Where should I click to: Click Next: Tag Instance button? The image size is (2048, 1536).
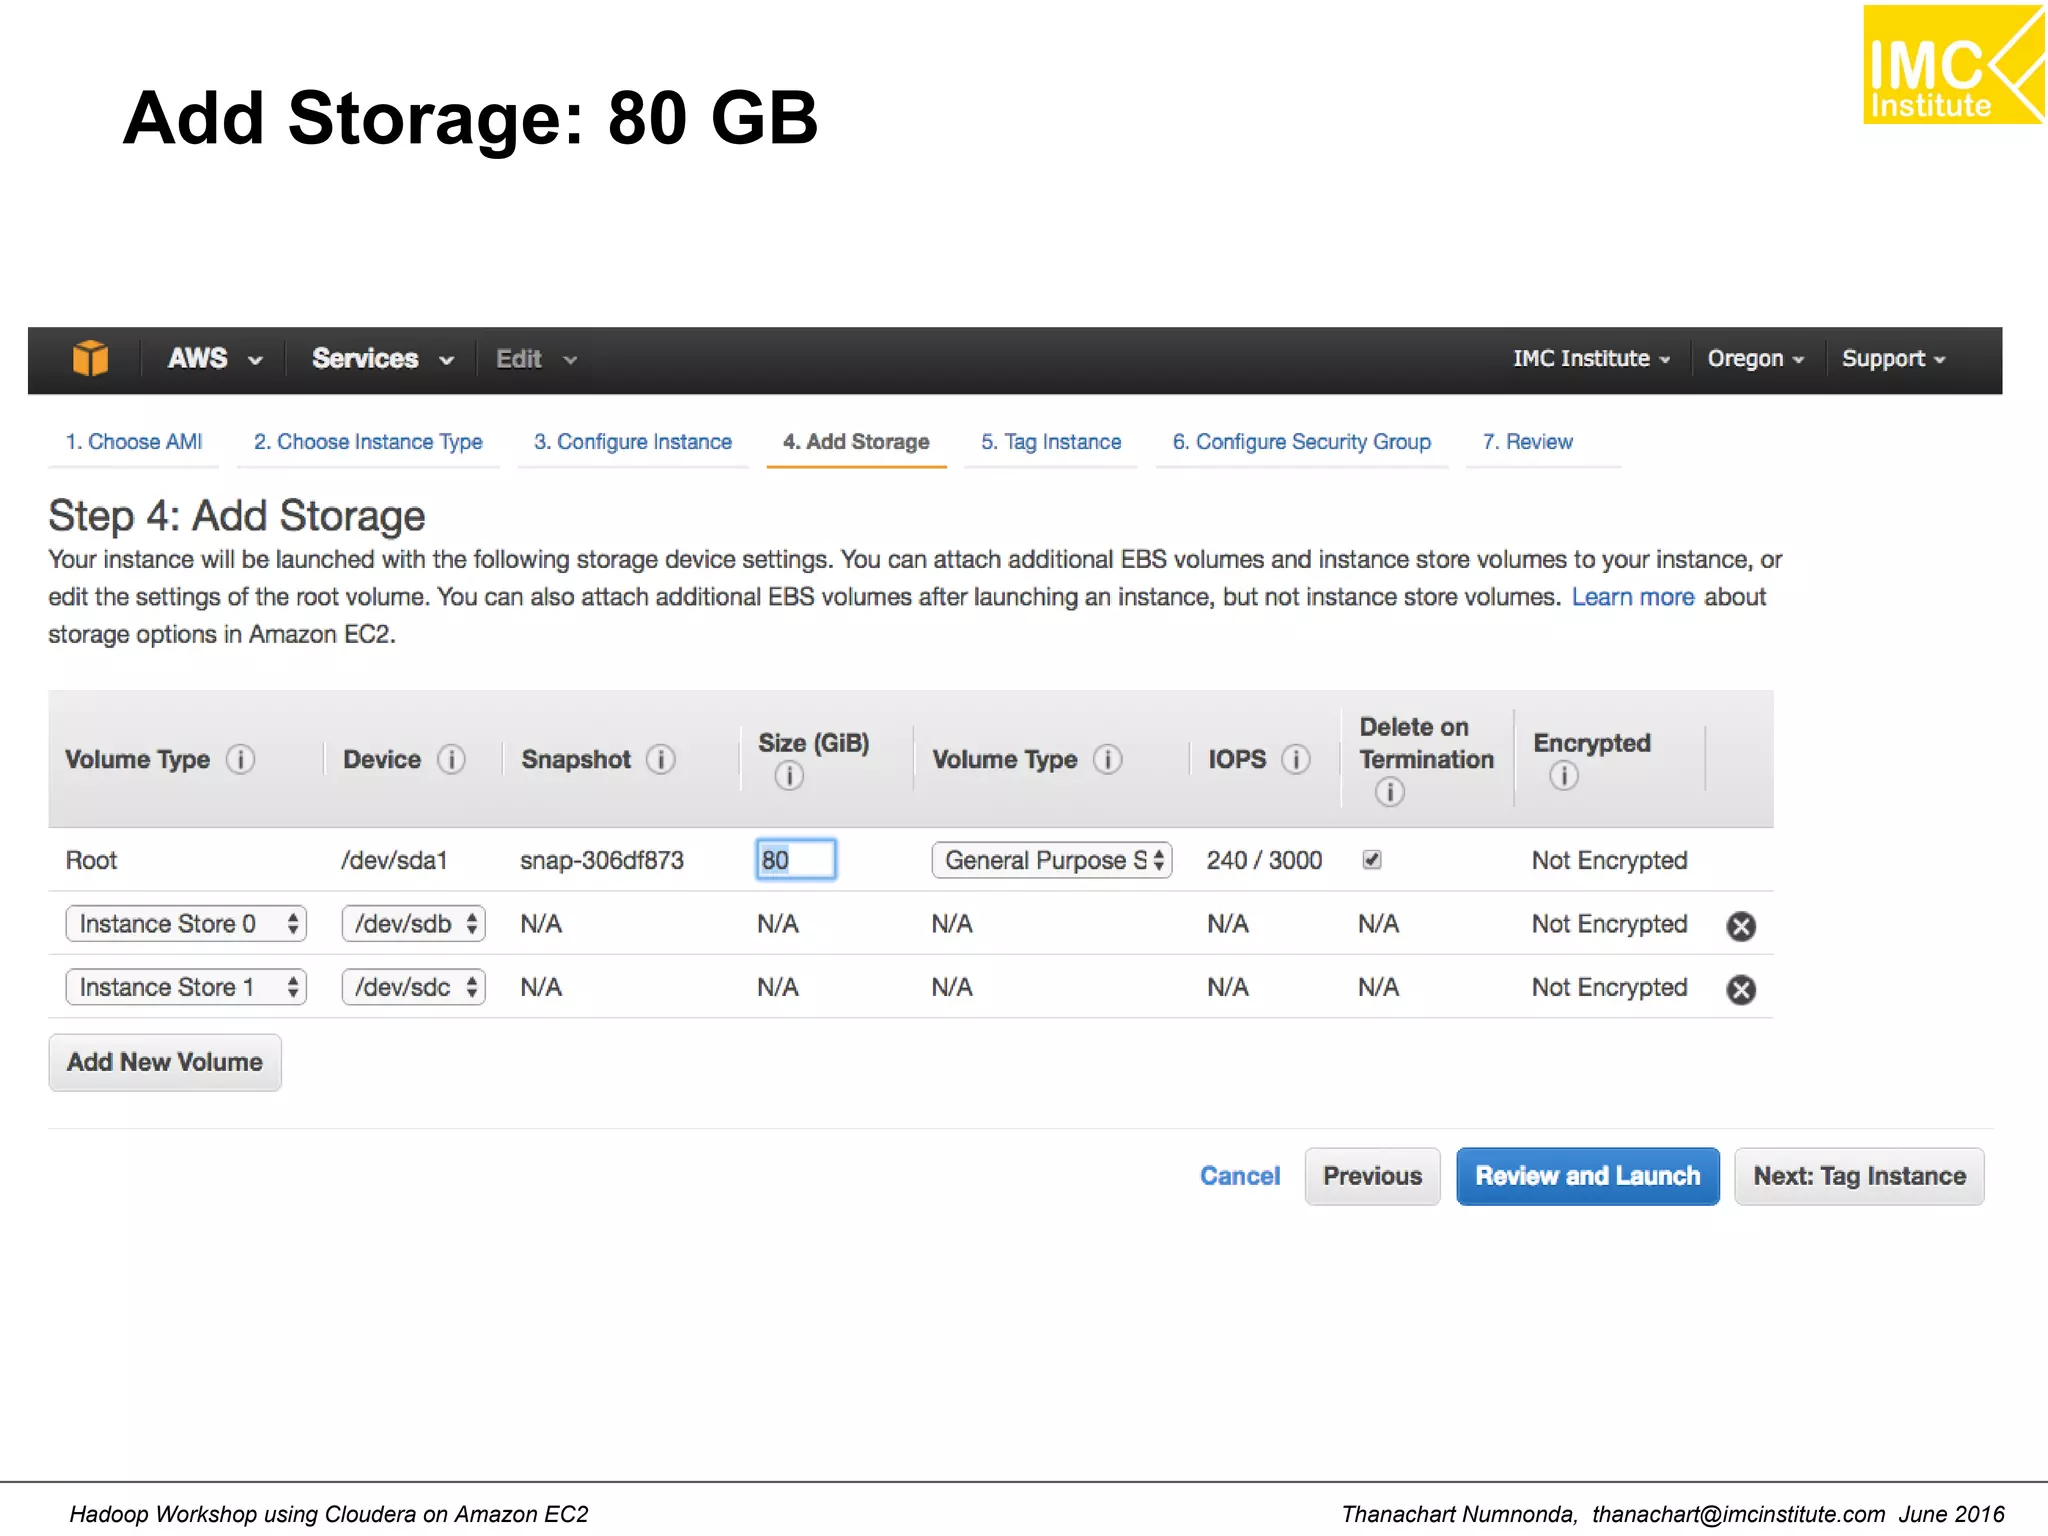(1859, 1176)
